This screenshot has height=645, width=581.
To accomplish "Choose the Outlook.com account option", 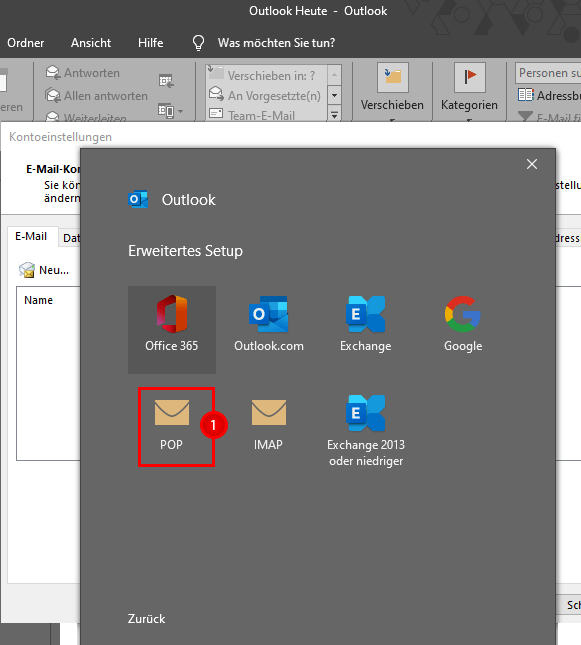I will [x=269, y=324].
